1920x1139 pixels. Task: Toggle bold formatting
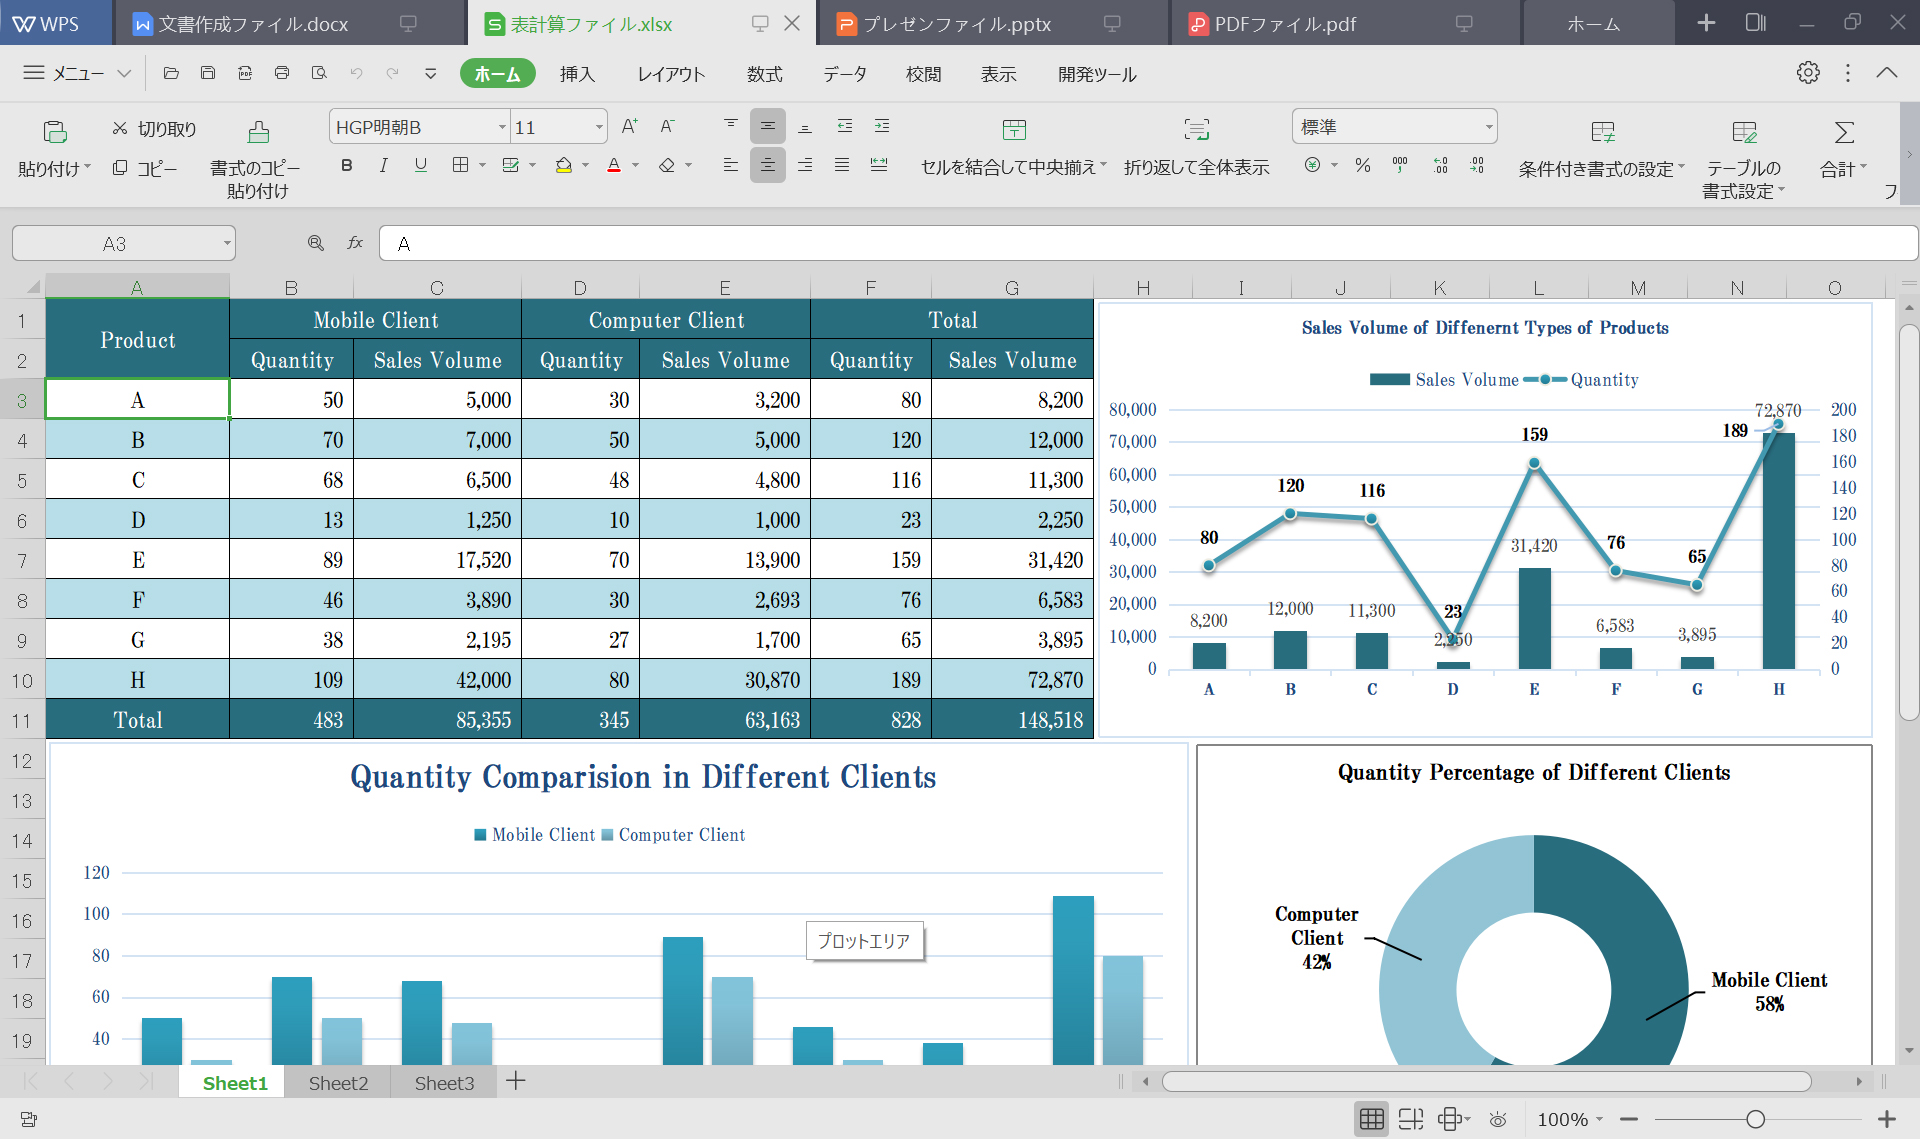tap(346, 165)
